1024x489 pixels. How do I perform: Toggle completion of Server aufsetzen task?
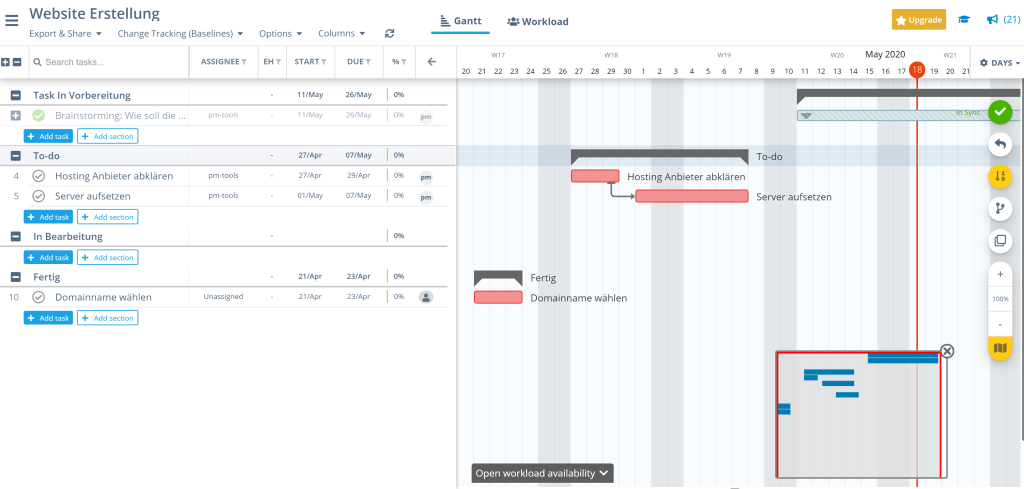click(x=39, y=196)
